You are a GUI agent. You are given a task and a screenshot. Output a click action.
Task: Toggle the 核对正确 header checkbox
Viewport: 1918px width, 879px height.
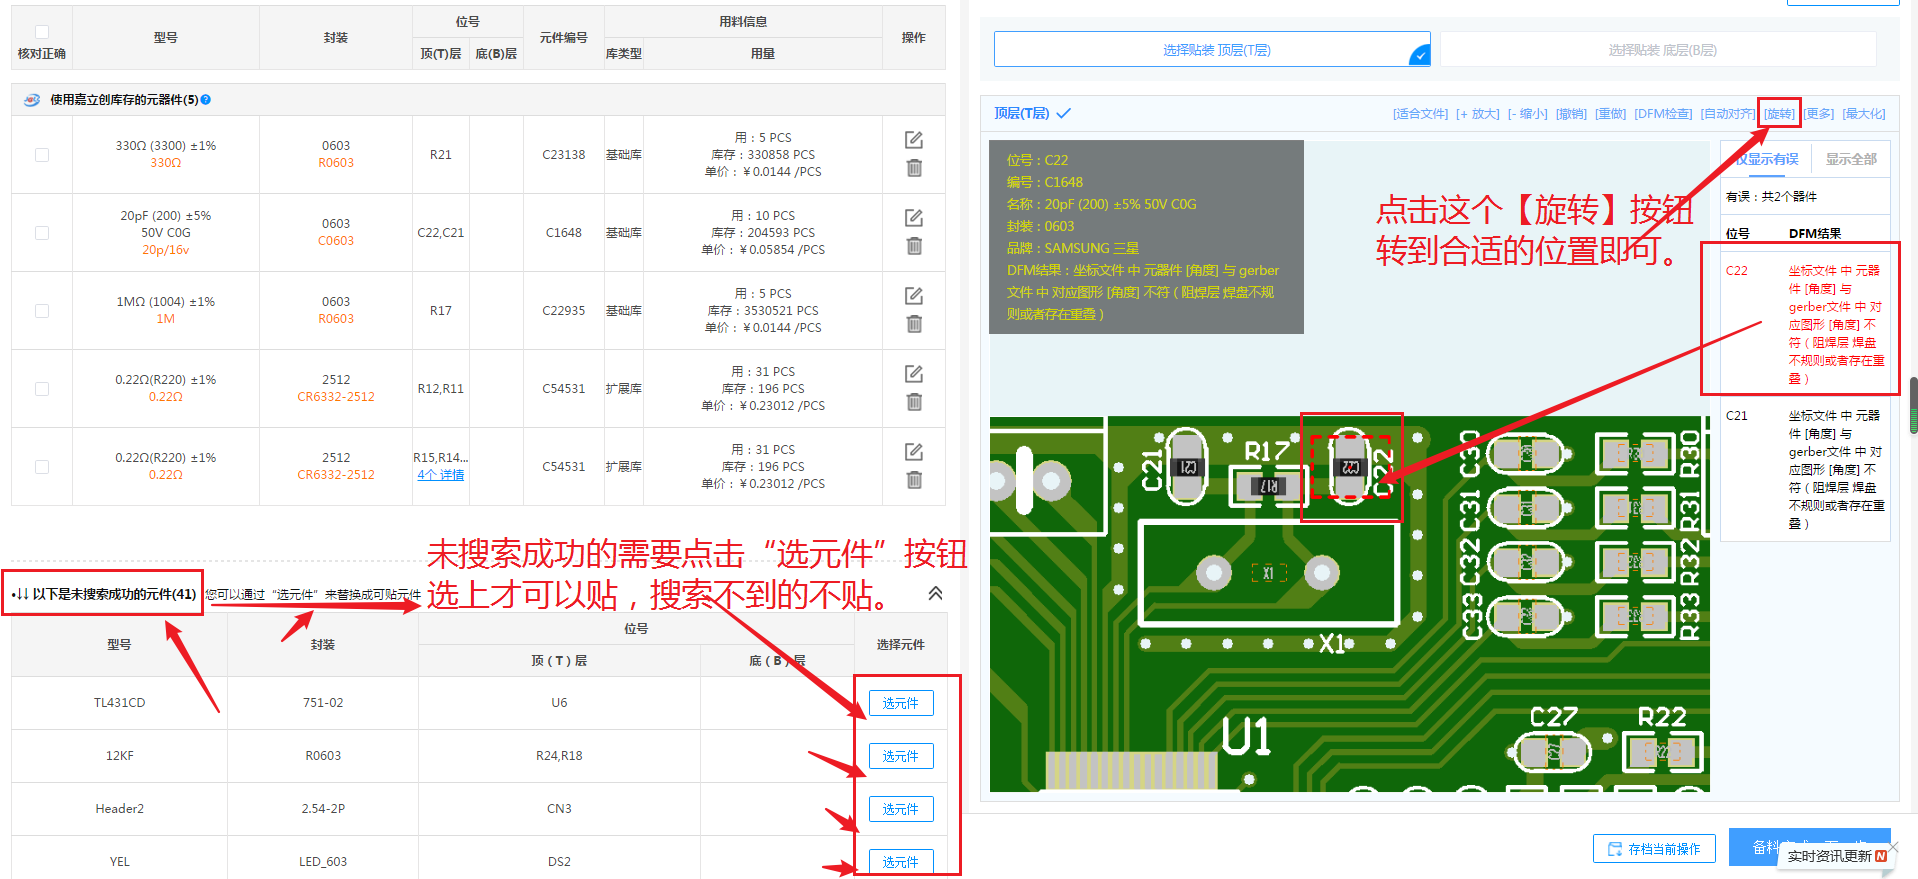[x=42, y=32]
